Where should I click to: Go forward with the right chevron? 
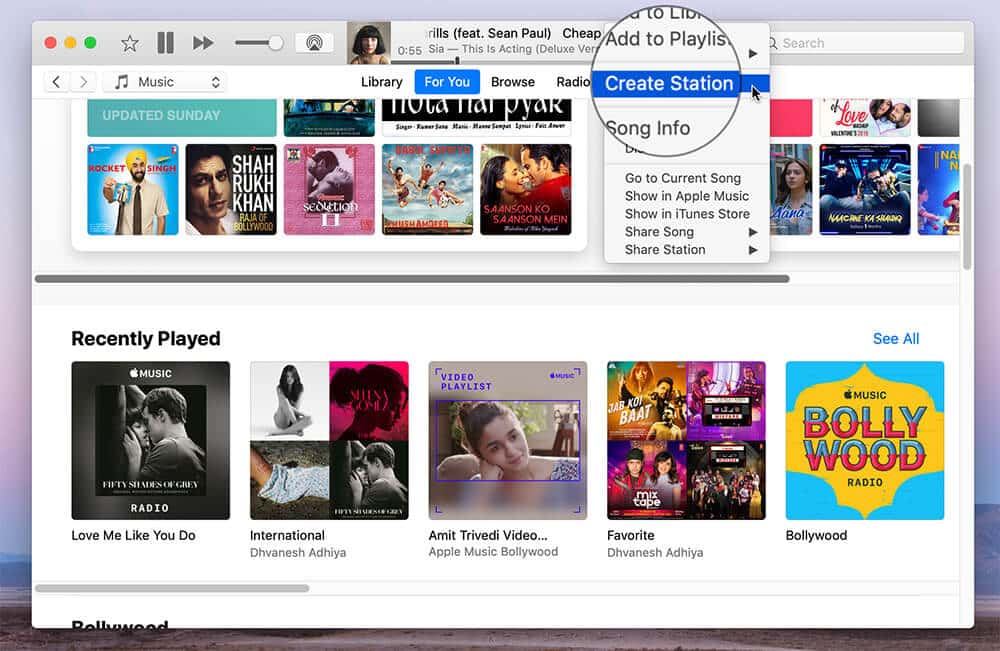(x=83, y=82)
